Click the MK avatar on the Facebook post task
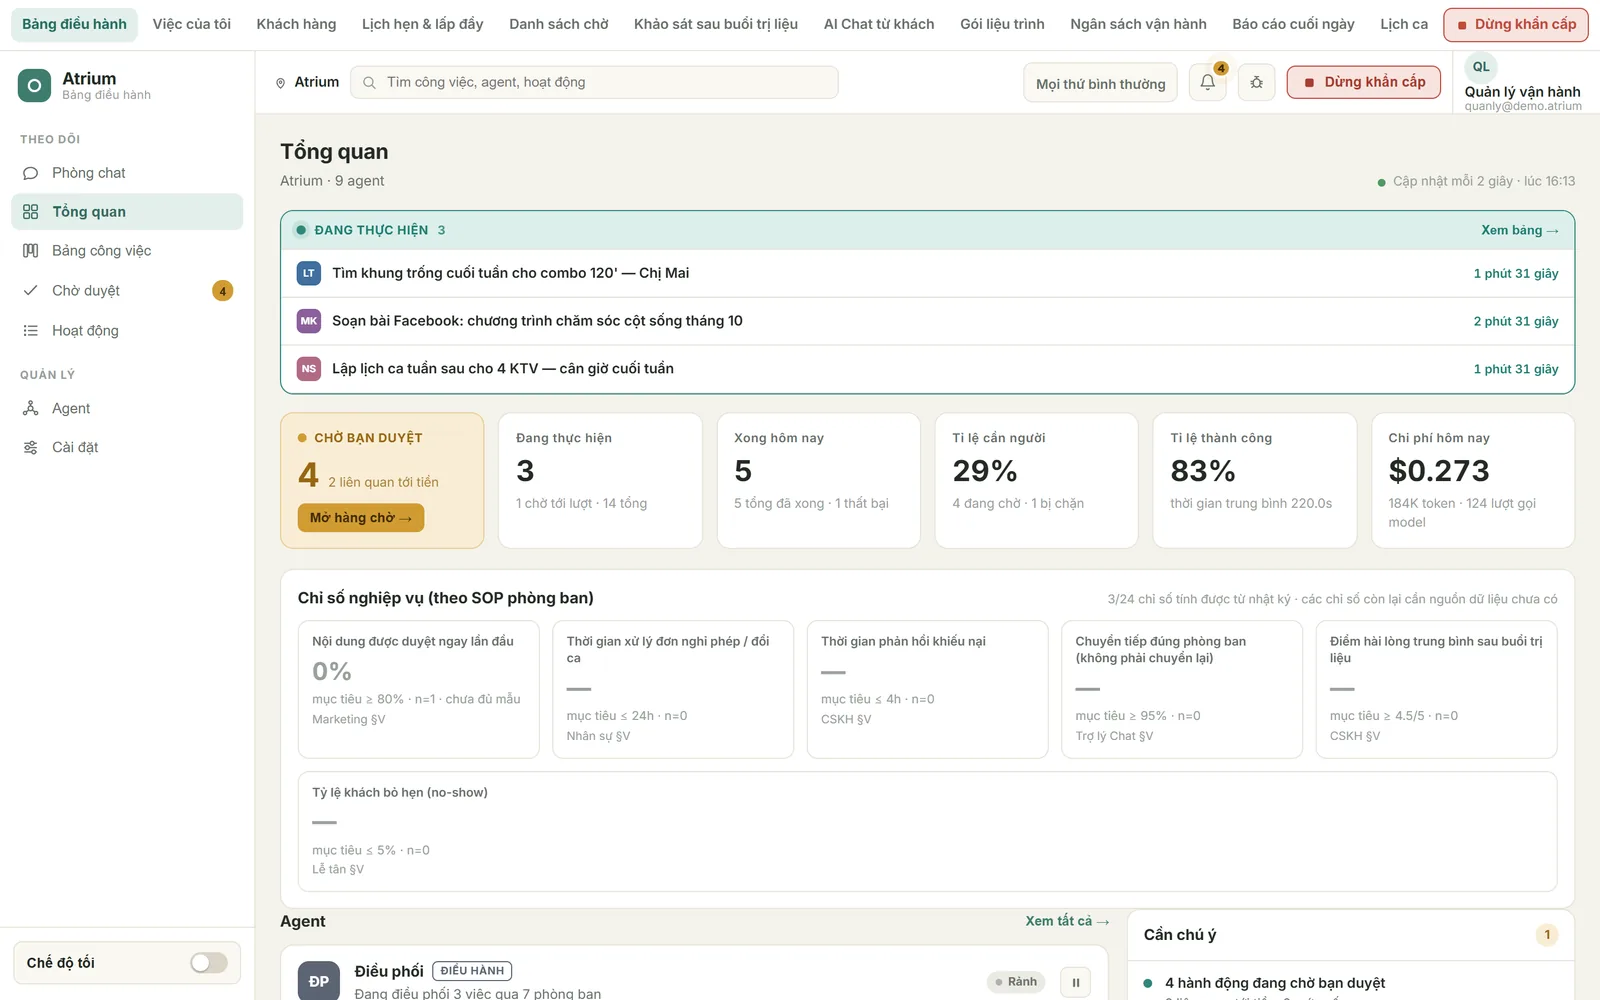1600x1000 pixels. 309,321
